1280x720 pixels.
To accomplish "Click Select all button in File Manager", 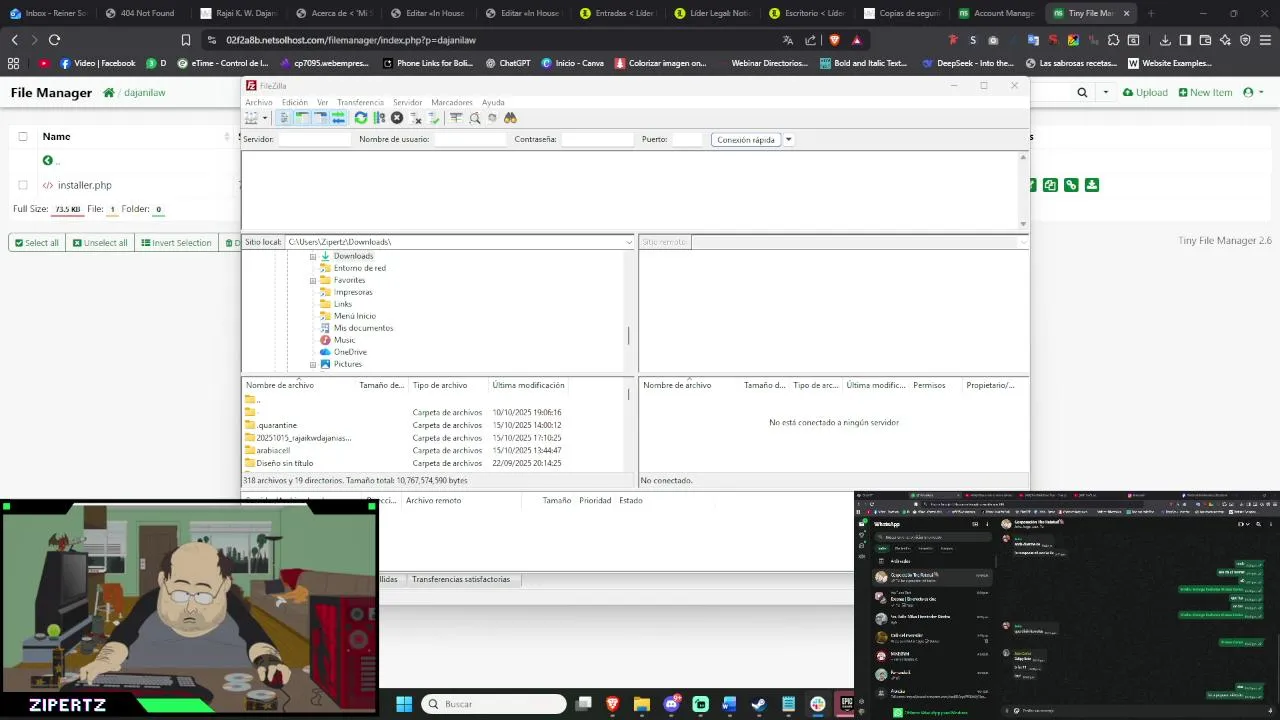I will [36, 243].
